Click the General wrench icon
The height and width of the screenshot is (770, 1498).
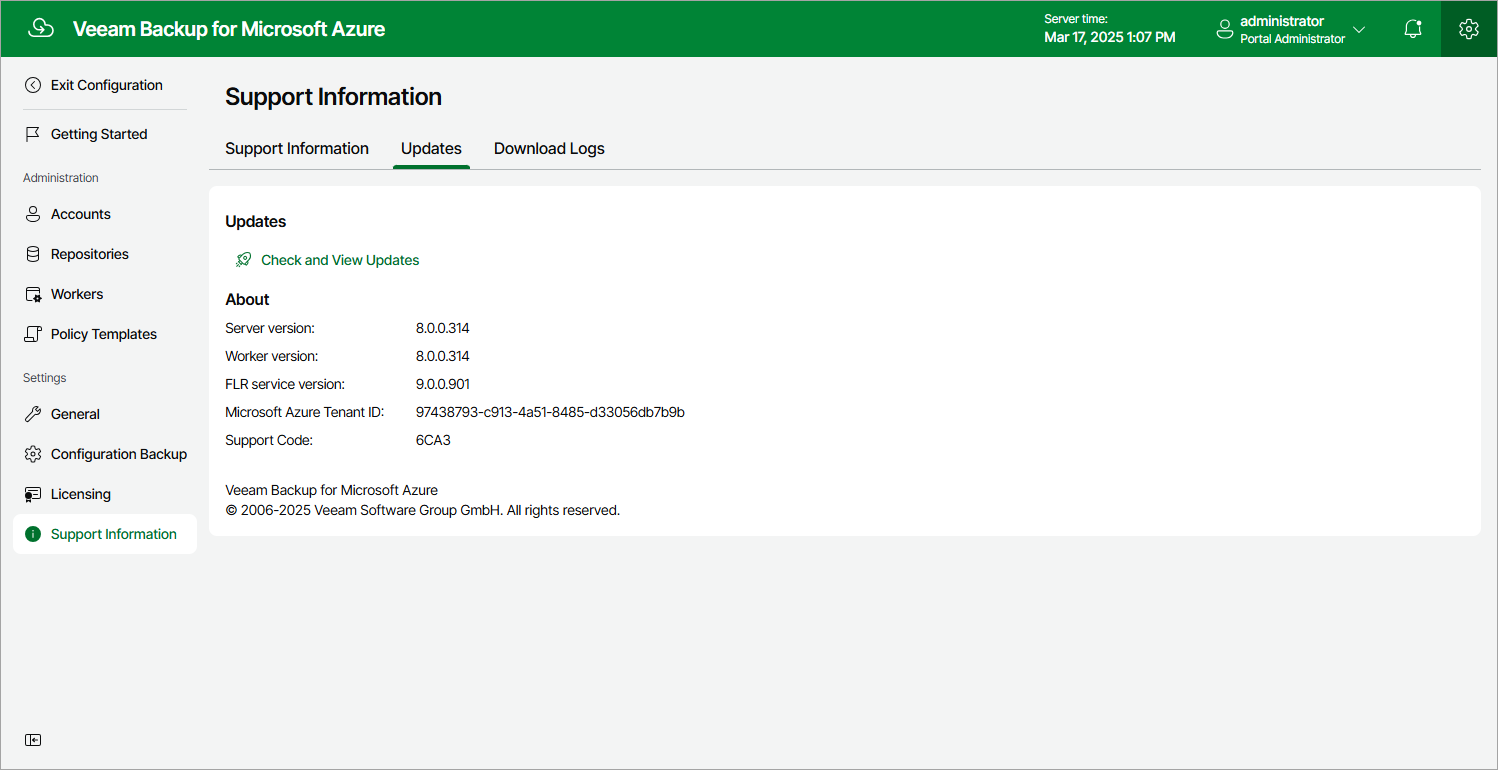33,414
